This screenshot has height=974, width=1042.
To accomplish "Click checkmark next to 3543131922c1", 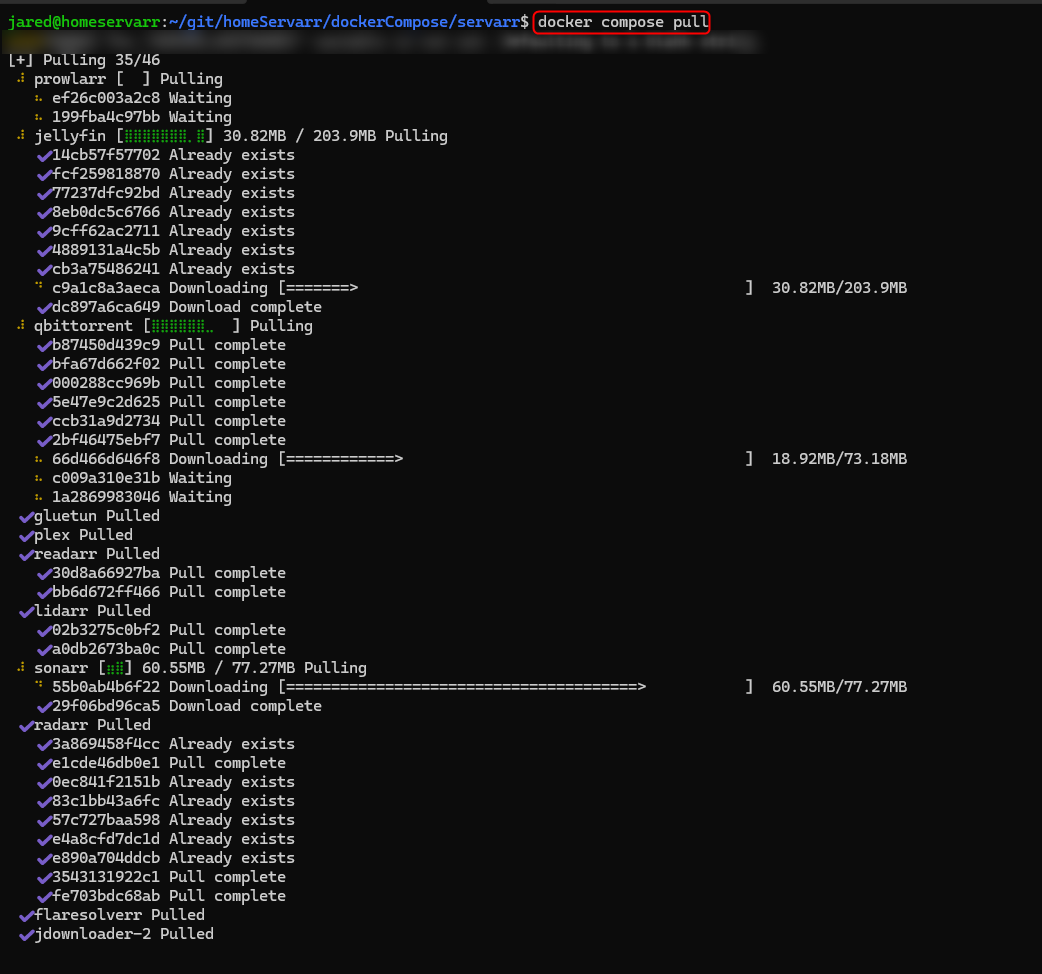I will click(45, 878).
